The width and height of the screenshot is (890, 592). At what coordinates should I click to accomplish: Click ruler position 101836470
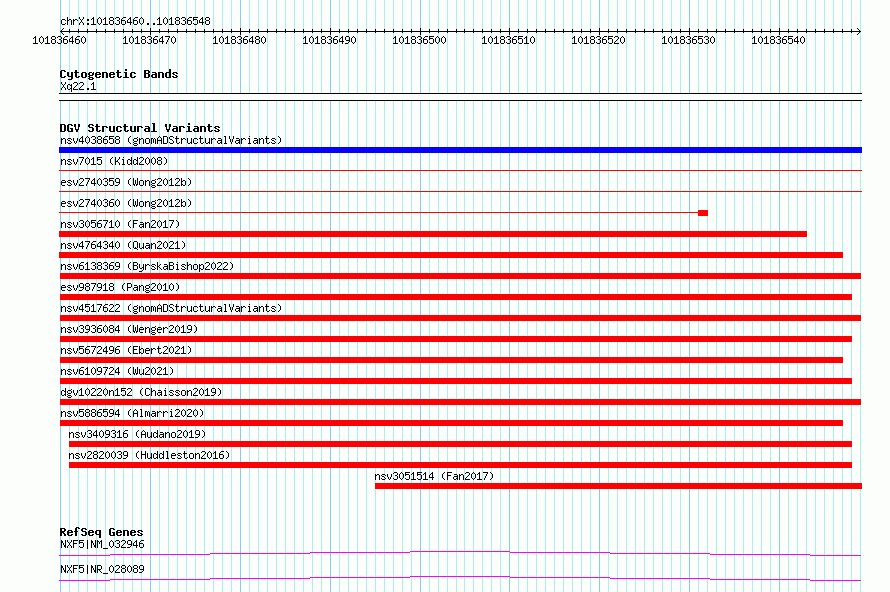[149, 40]
